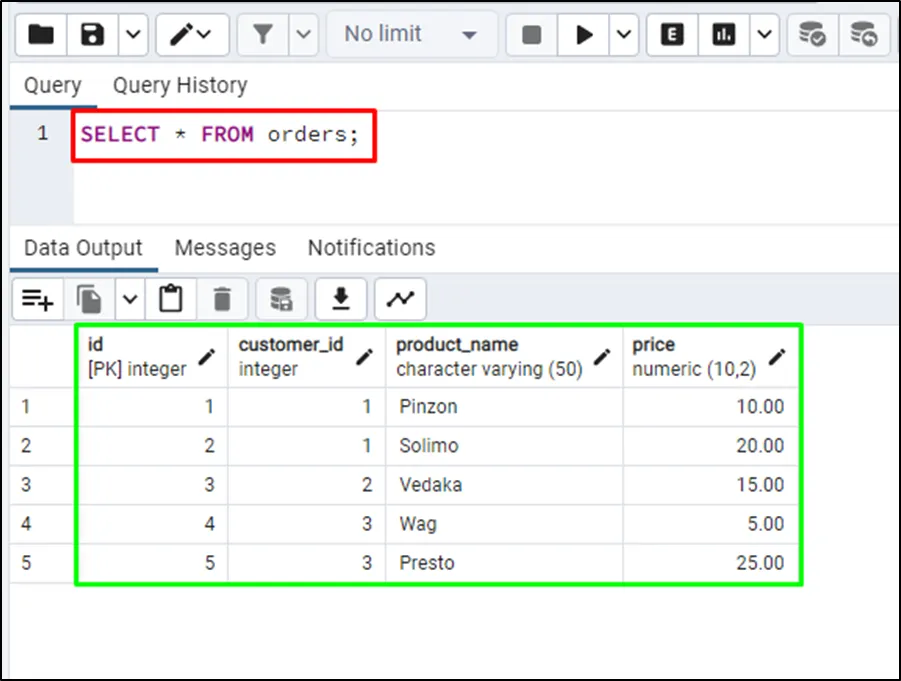Image resolution: width=901 pixels, height=681 pixels.
Task: Click the Open File folder icon
Action: pos(41,35)
